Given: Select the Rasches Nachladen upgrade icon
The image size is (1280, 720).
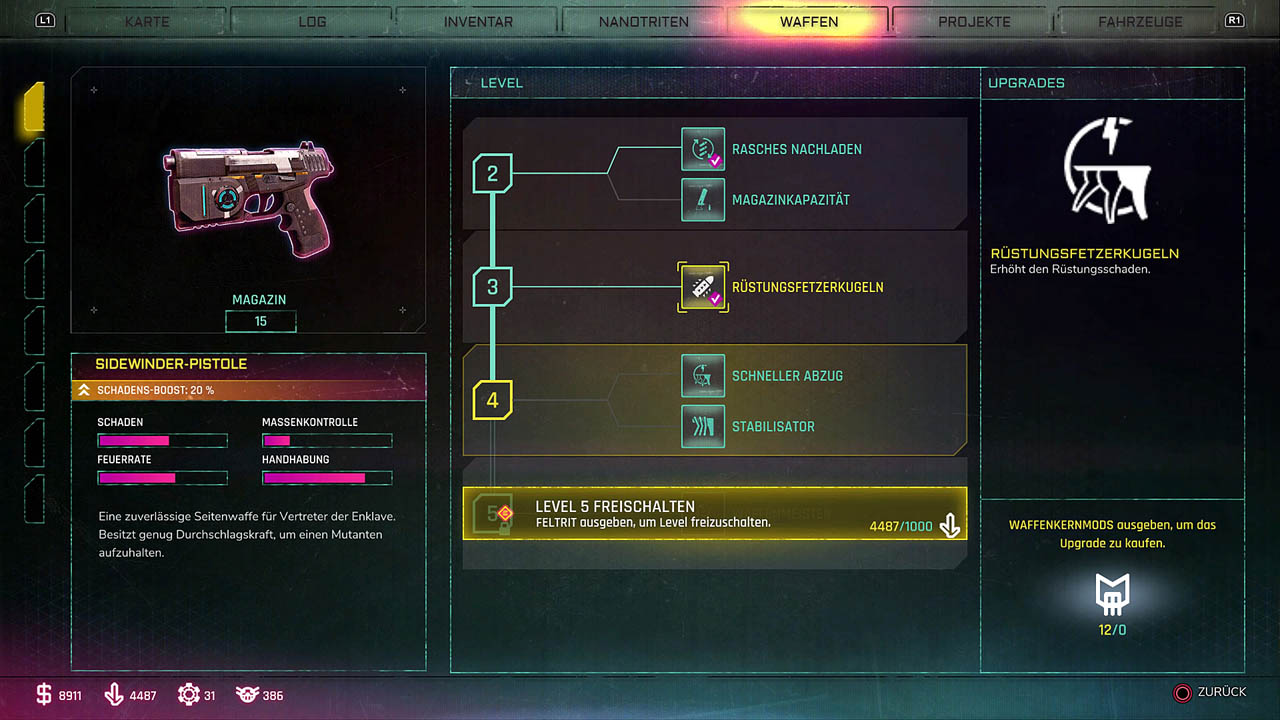Looking at the screenshot, I should point(703,149).
